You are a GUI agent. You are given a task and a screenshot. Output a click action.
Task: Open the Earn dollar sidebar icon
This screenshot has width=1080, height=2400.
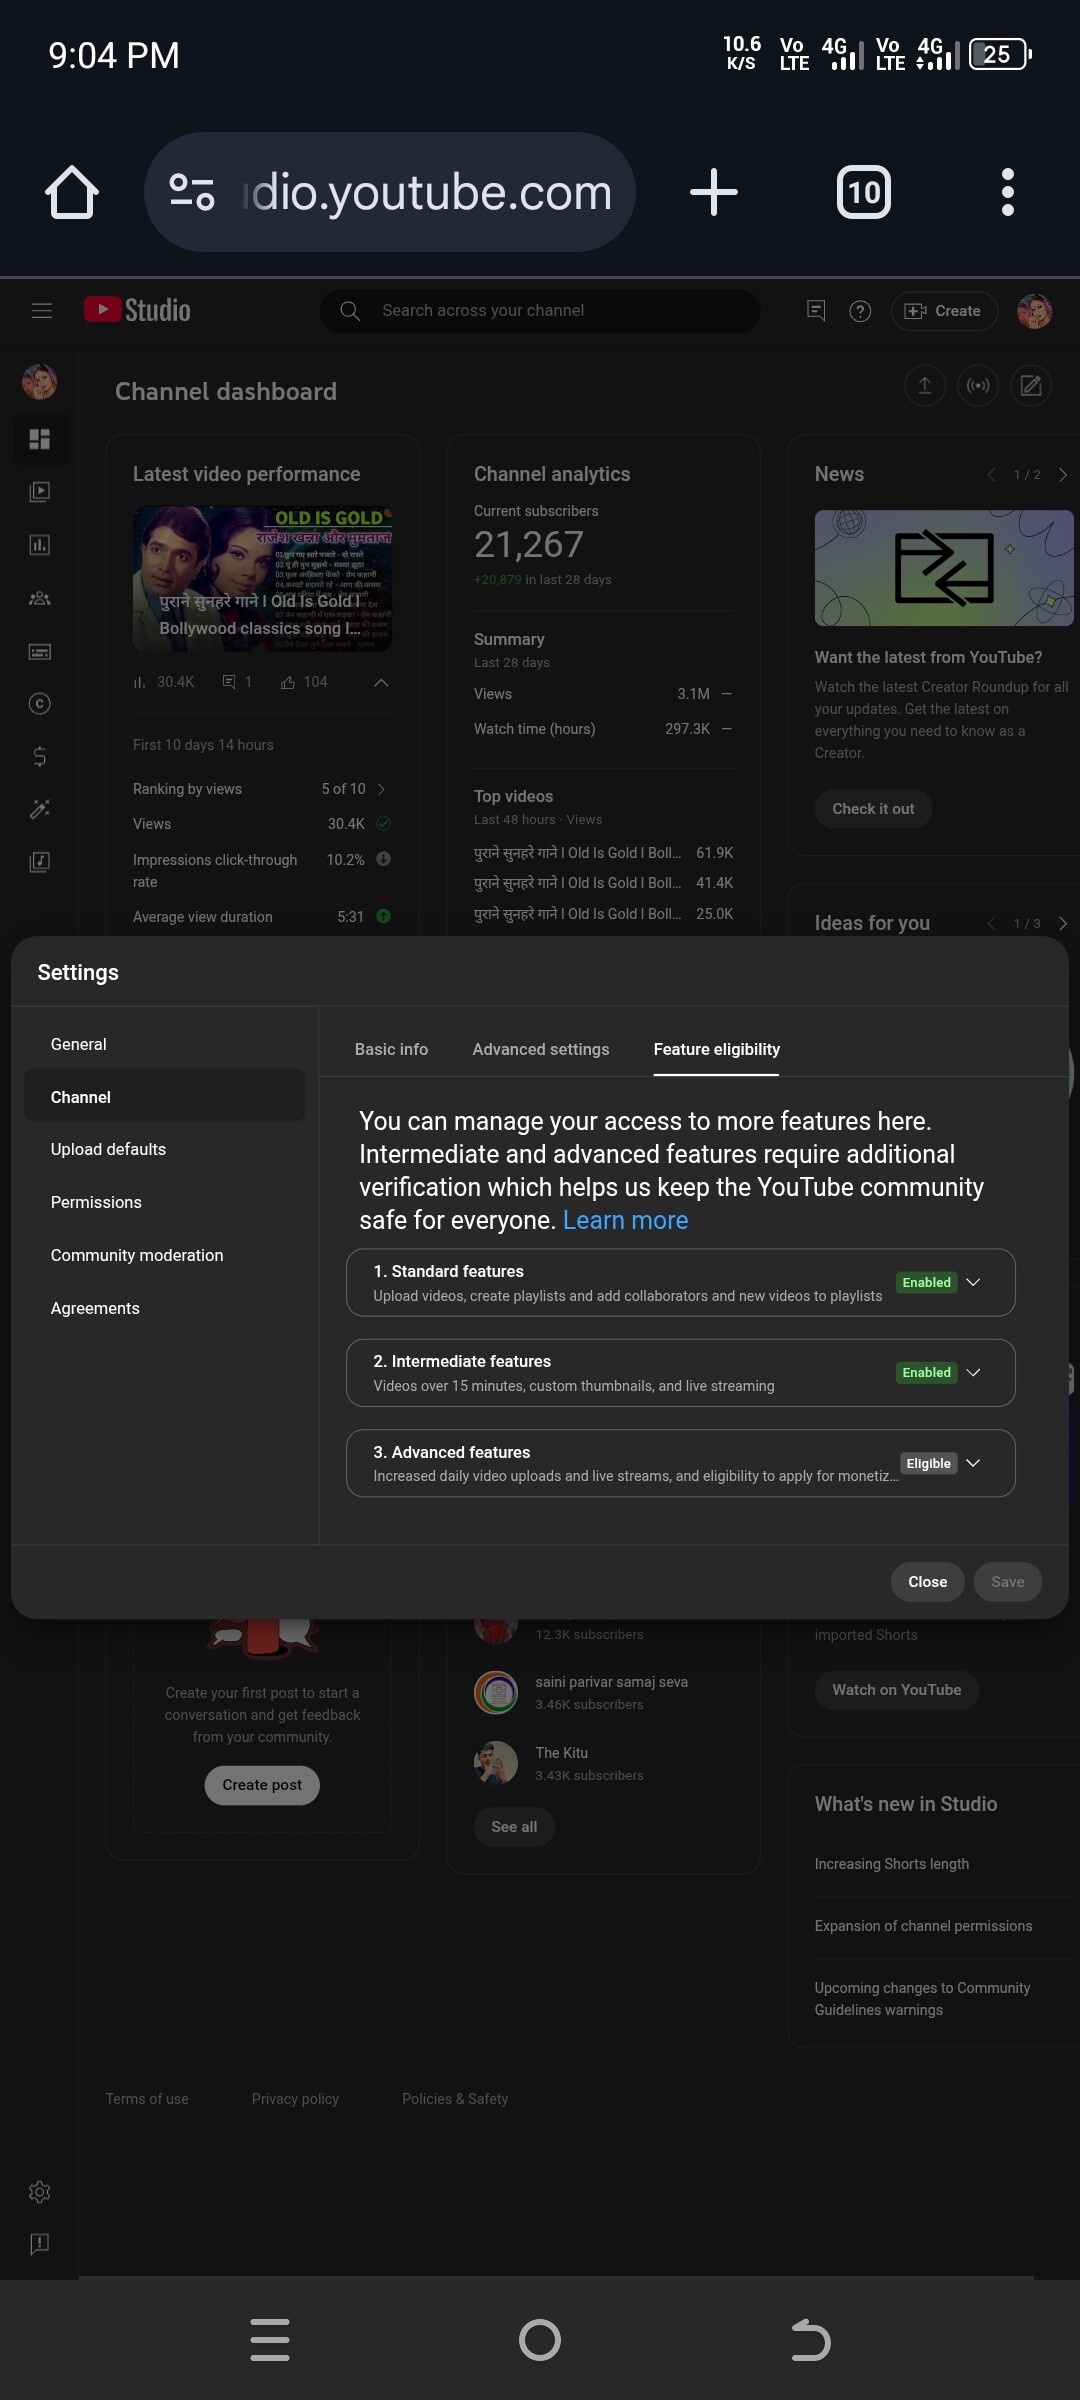[40, 757]
